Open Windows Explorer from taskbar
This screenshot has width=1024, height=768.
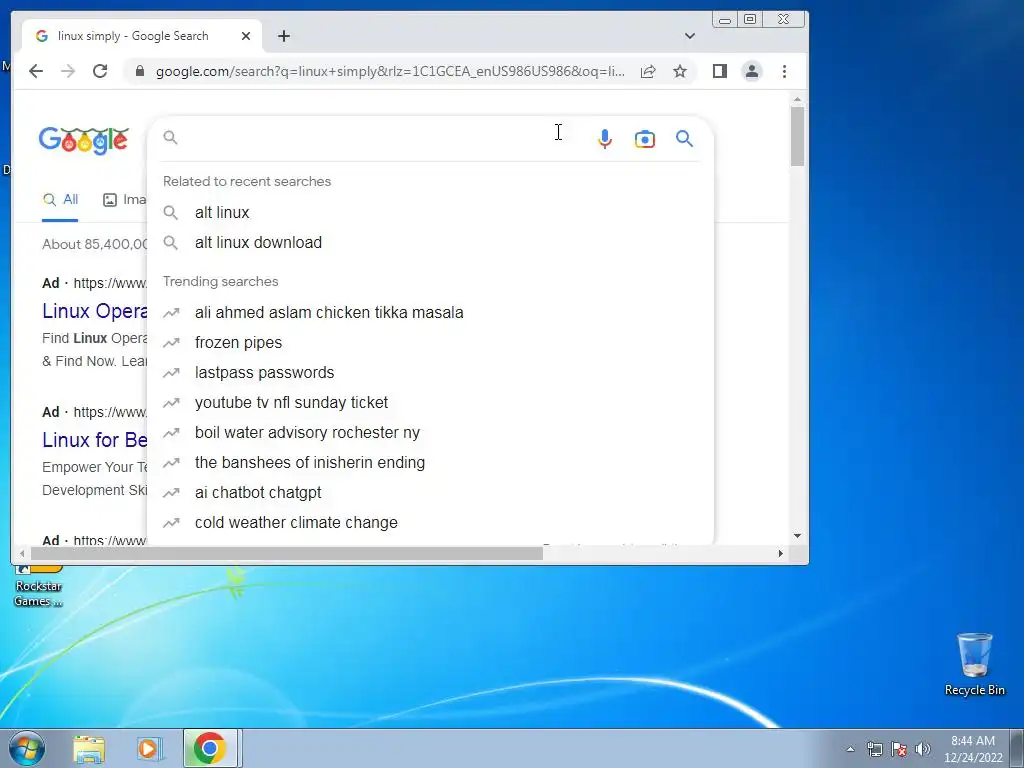pyautogui.click(x=89, y=748)
